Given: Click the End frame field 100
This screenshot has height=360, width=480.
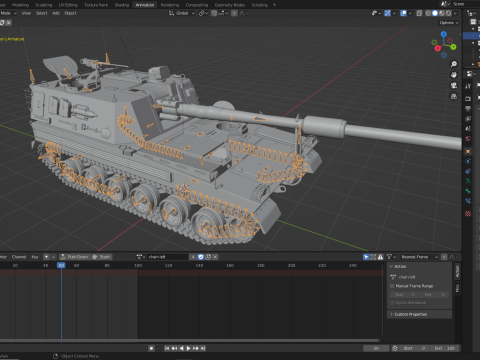Looking at the screenshot, I should (445, 348).
